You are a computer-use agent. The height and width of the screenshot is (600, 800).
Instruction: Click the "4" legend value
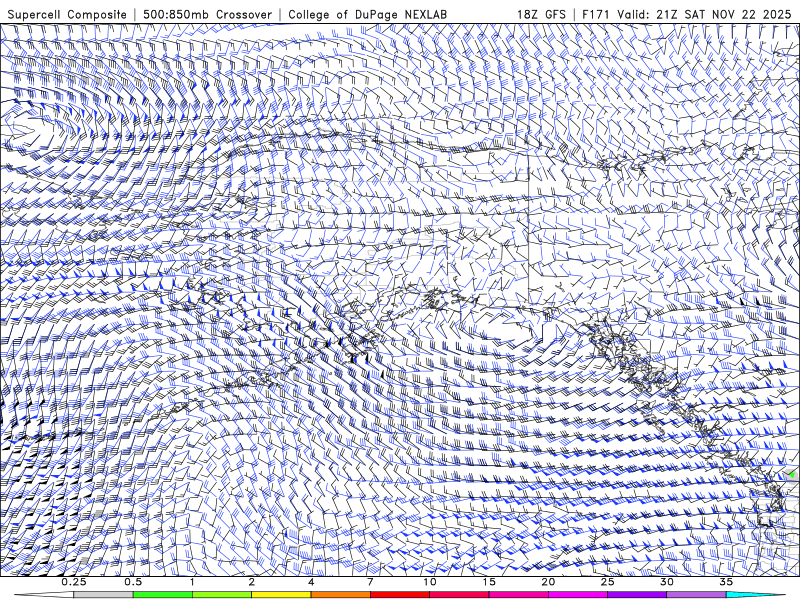[311, 582]
